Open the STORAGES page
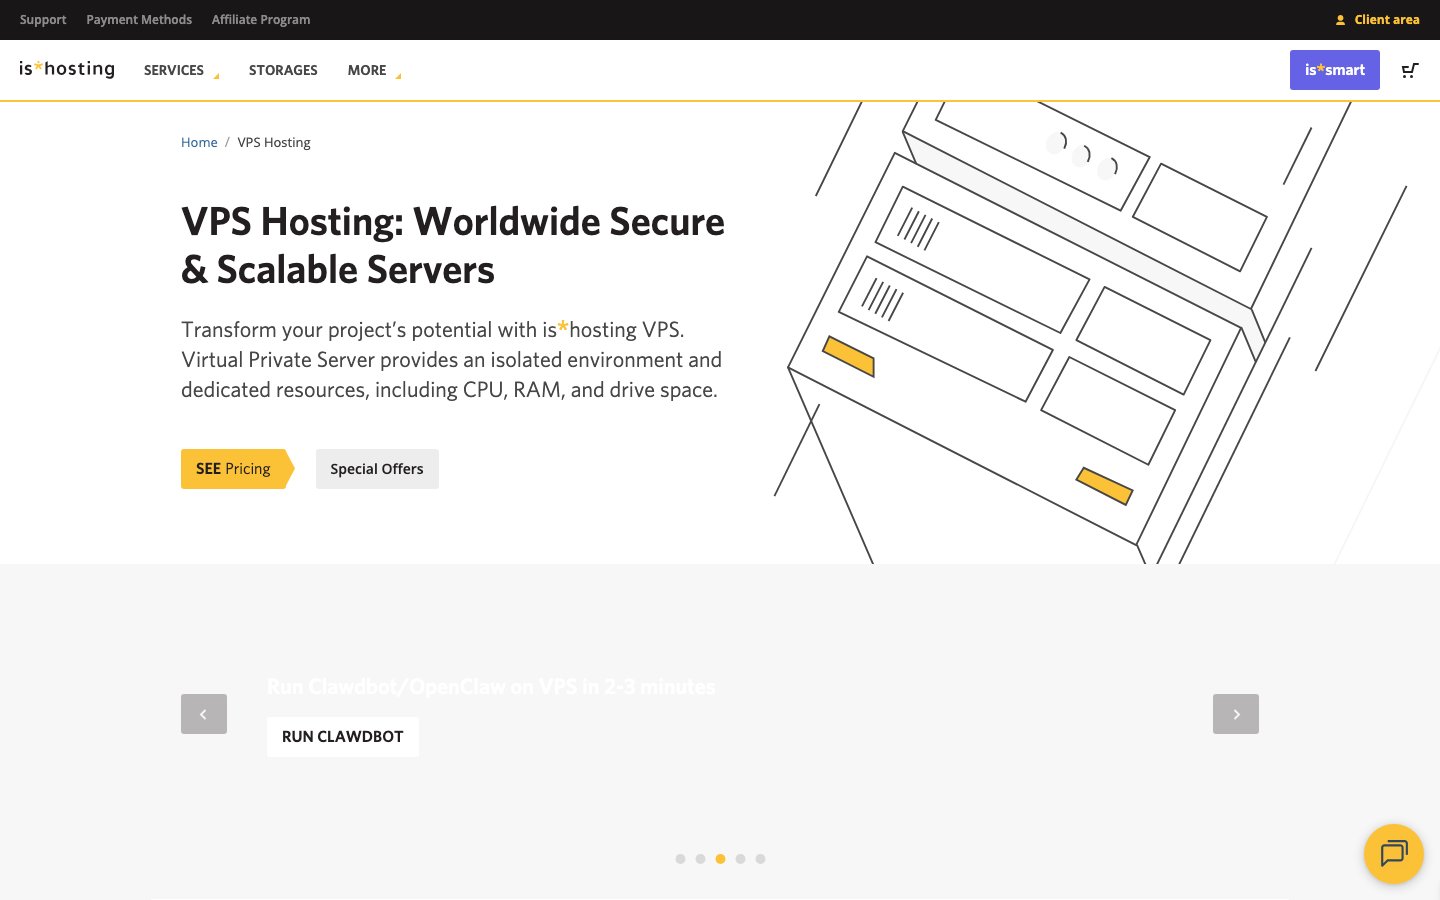Image resolution: width=1440 pixels, height=900 pixels. (283, 70)
